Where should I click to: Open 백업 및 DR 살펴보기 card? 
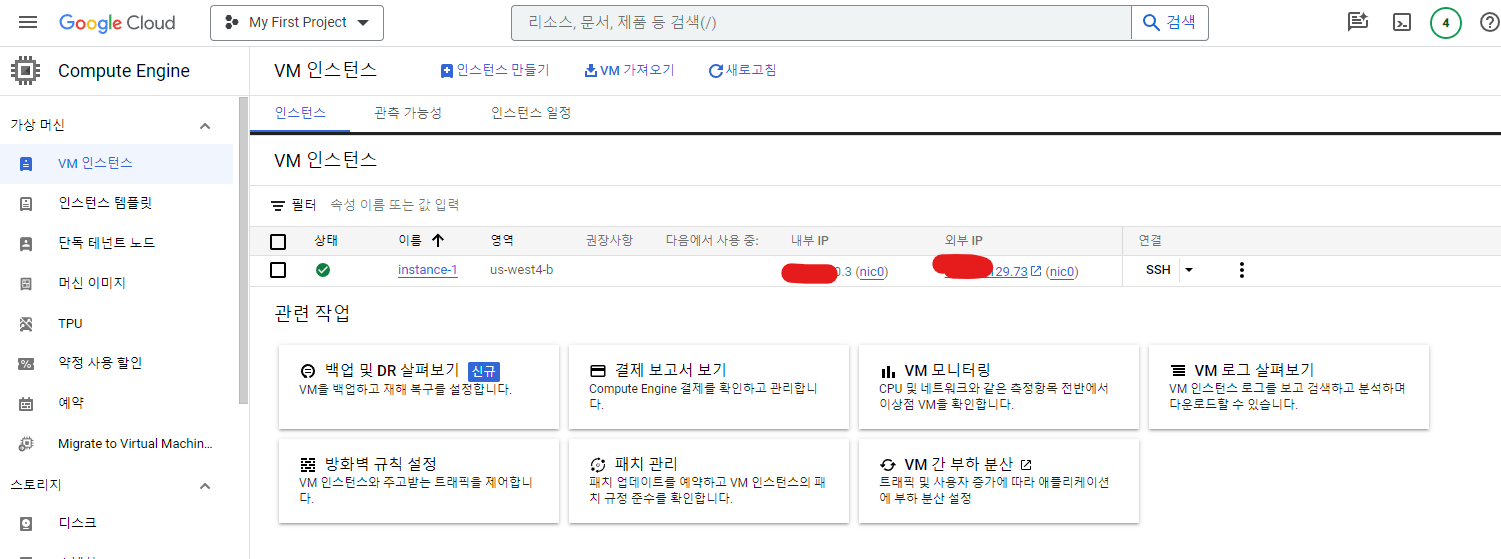419,387
